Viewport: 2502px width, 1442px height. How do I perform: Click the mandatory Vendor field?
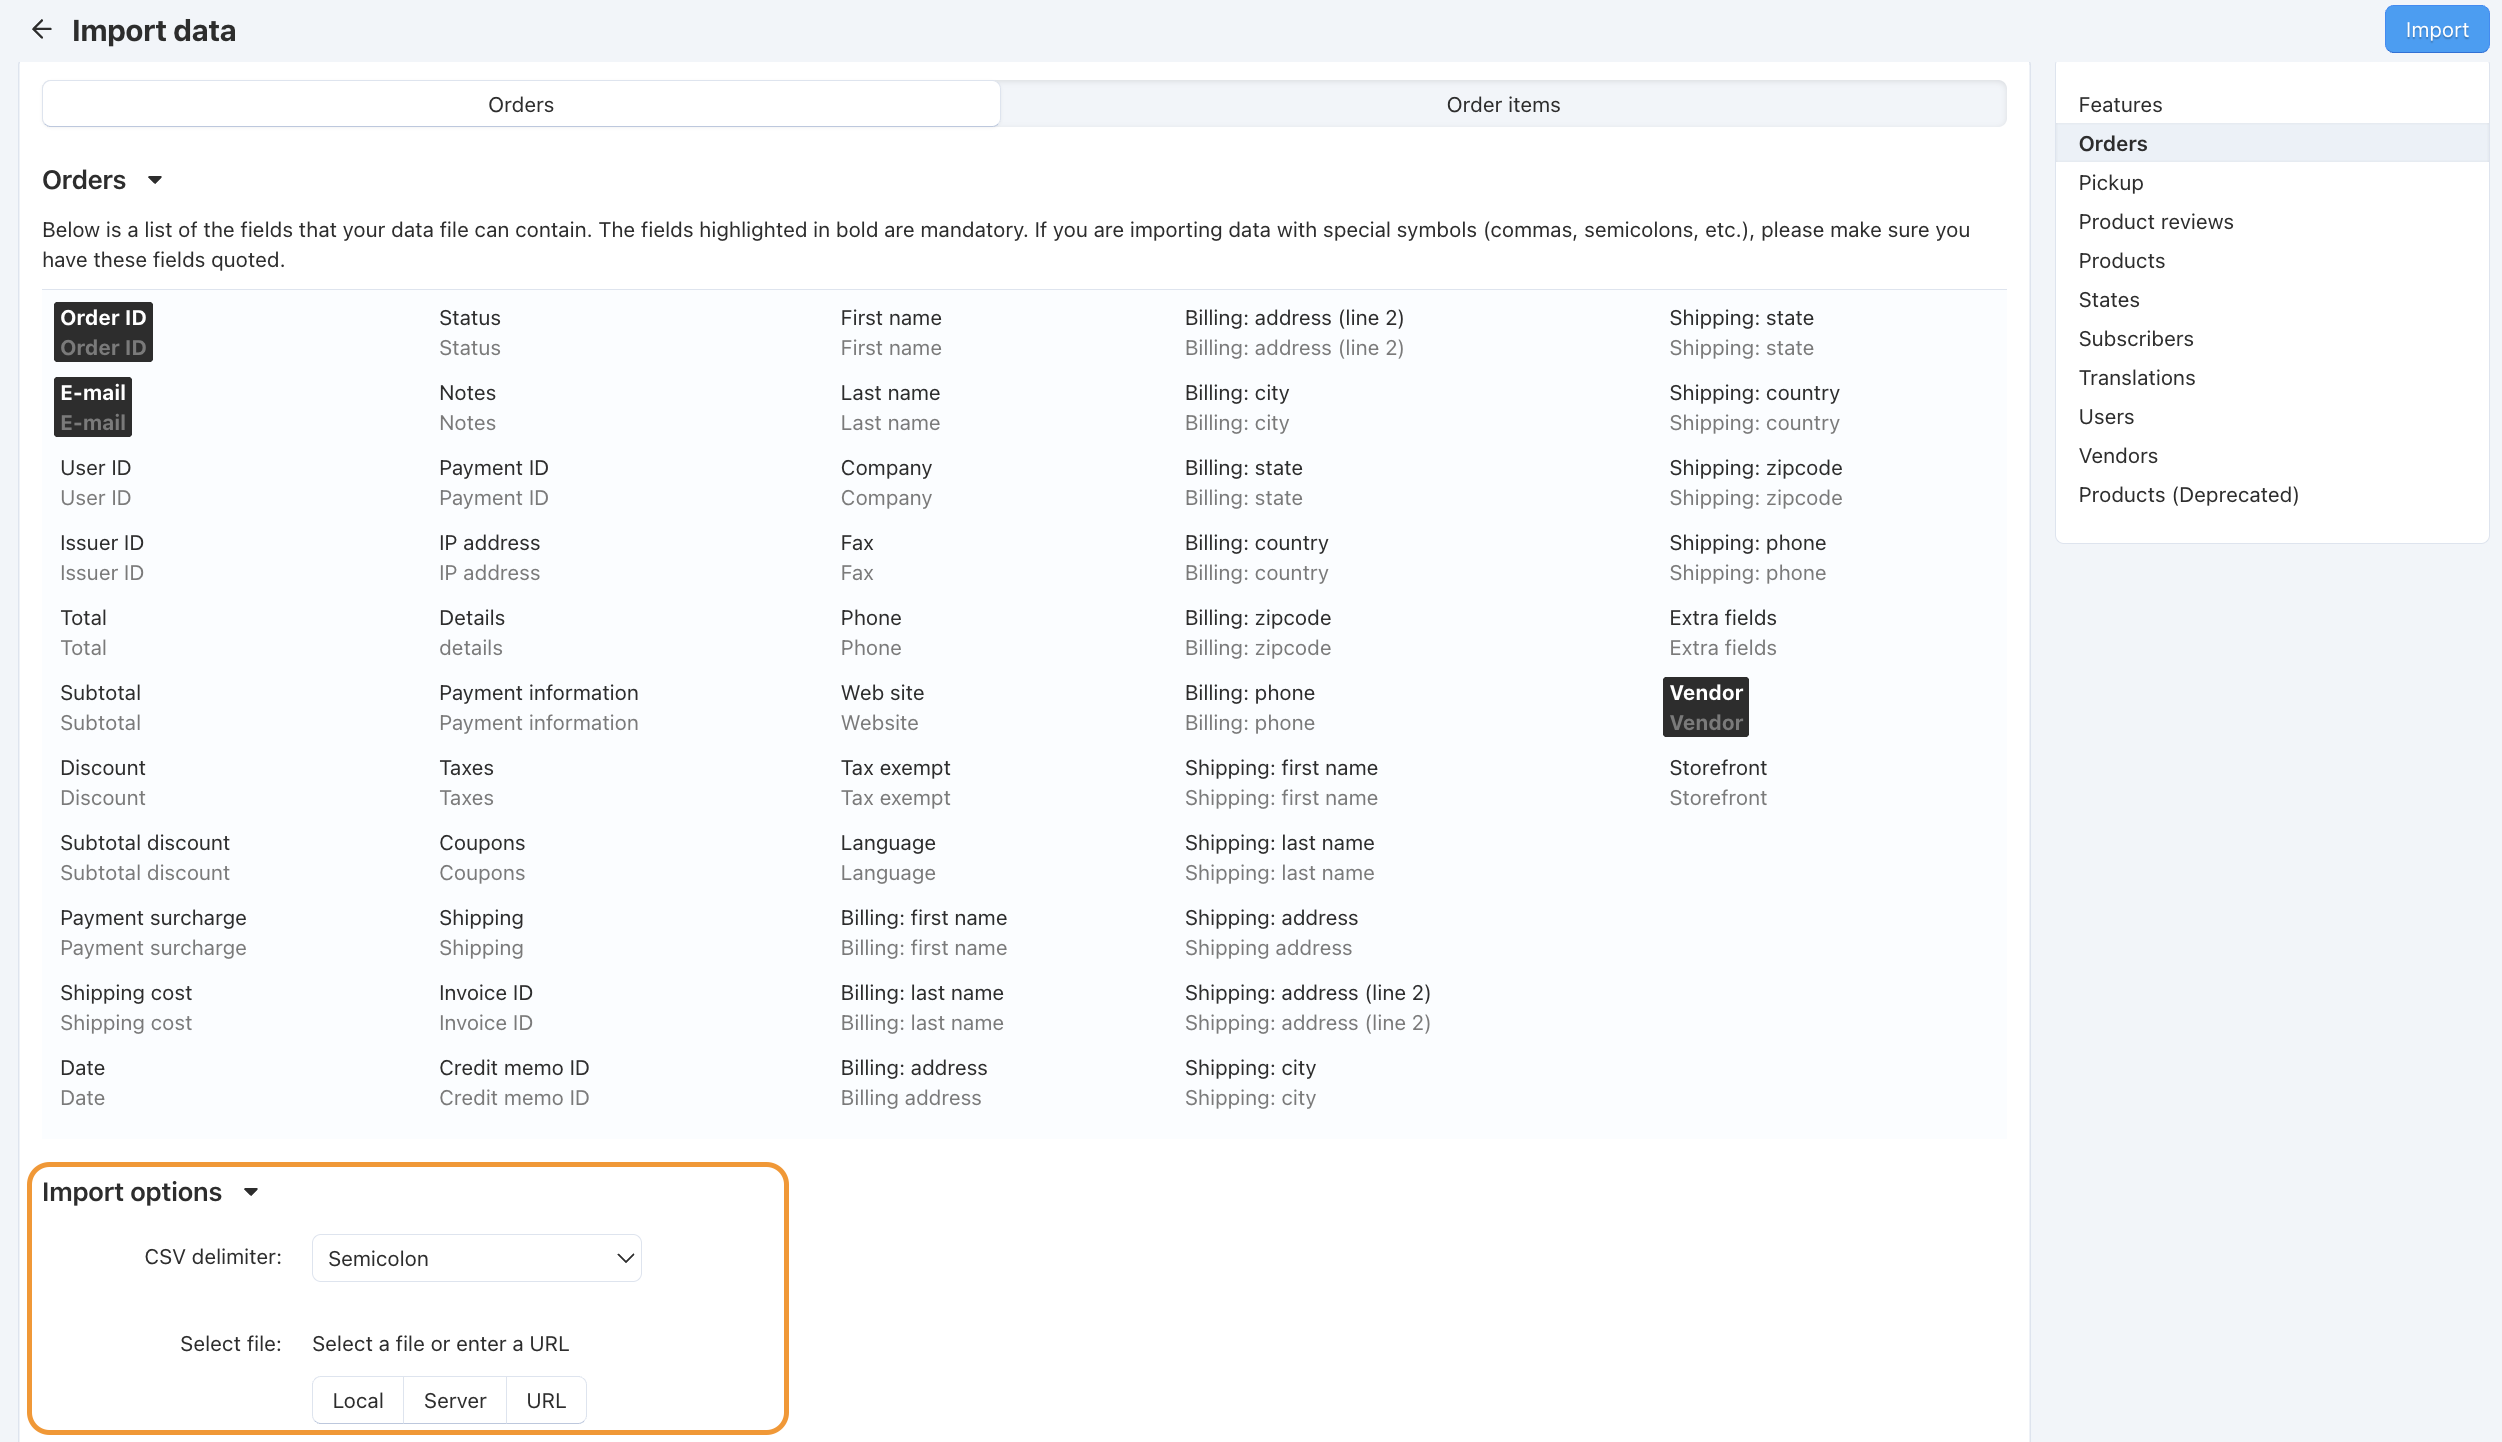tap(1706, 707)
